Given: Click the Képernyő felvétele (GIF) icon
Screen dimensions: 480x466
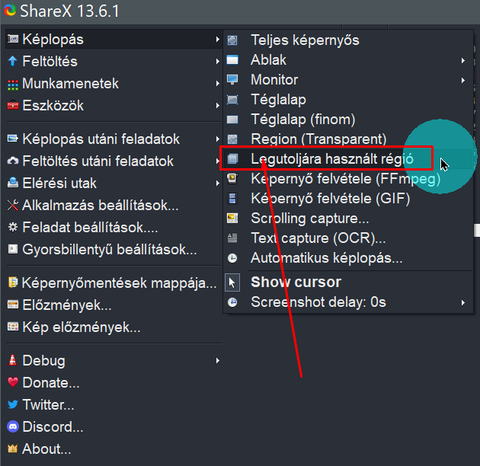Looking at the screenshot, I should 232,199.
